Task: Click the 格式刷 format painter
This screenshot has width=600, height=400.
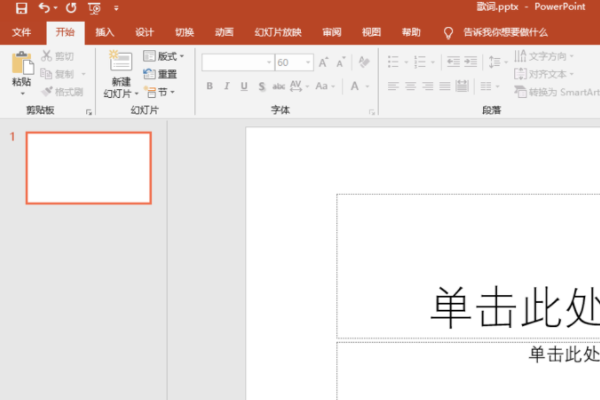Action: tap(62, 91)
